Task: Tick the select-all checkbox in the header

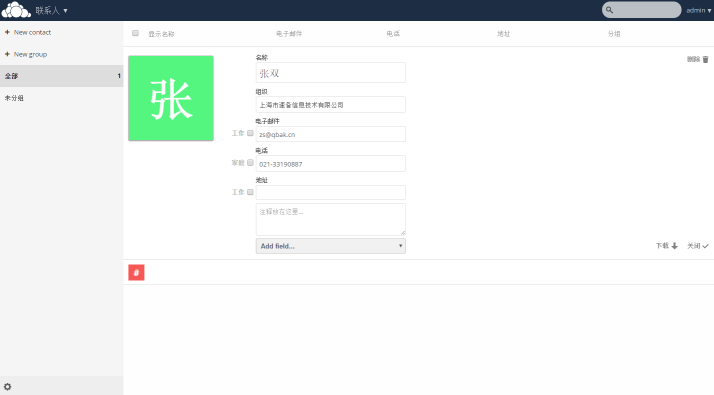Action: coord(135,33)
